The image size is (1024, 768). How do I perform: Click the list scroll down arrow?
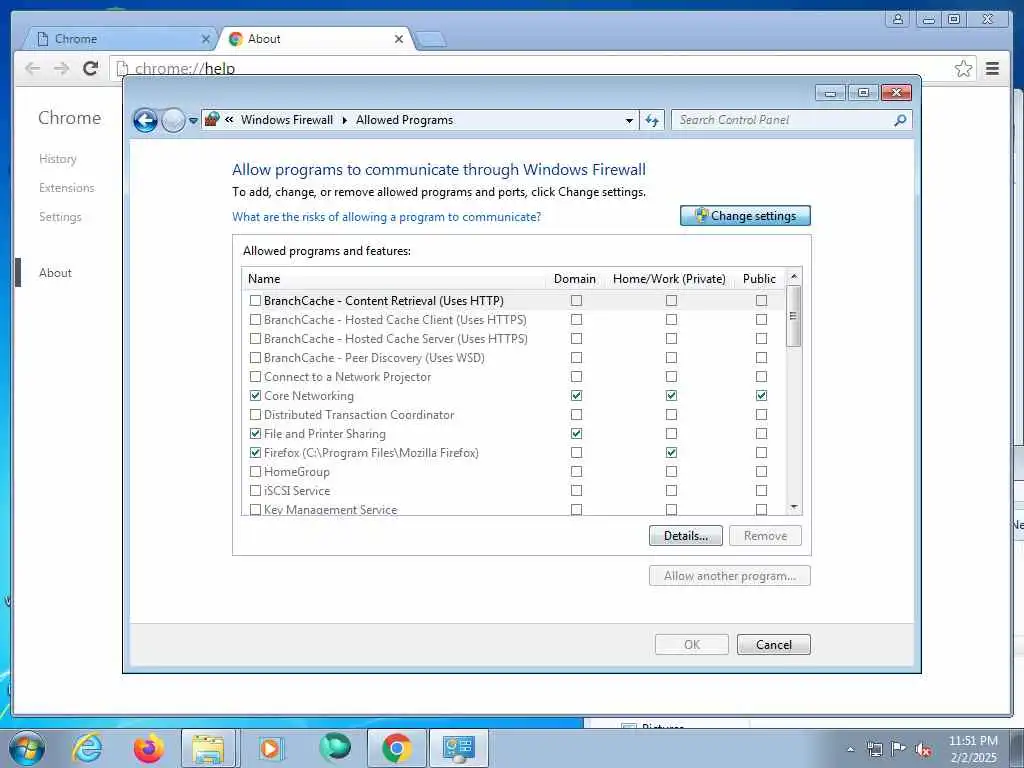pos(794,507)
